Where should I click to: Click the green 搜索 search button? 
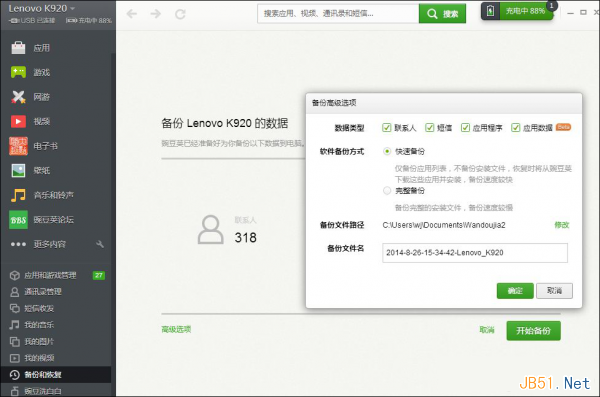(442, 14)
